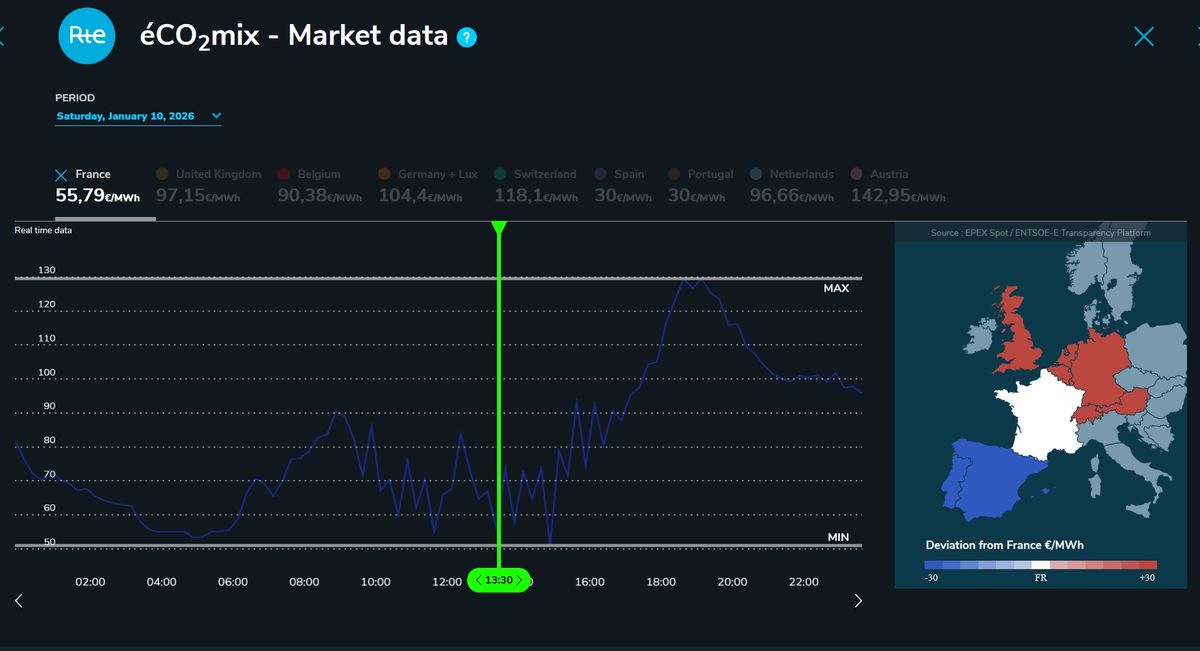Close the Market data panel with X
This screenshot has height=651, width=1200.
click(1143, 37)
